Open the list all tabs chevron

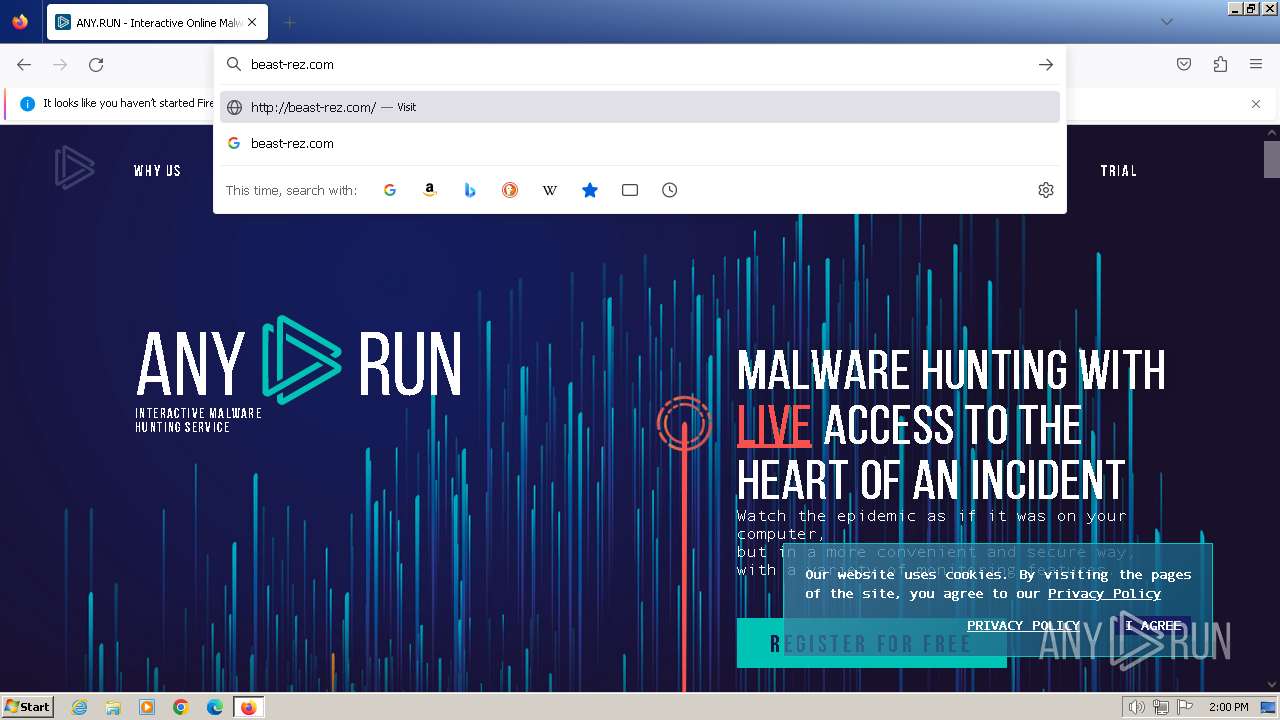1166,22
